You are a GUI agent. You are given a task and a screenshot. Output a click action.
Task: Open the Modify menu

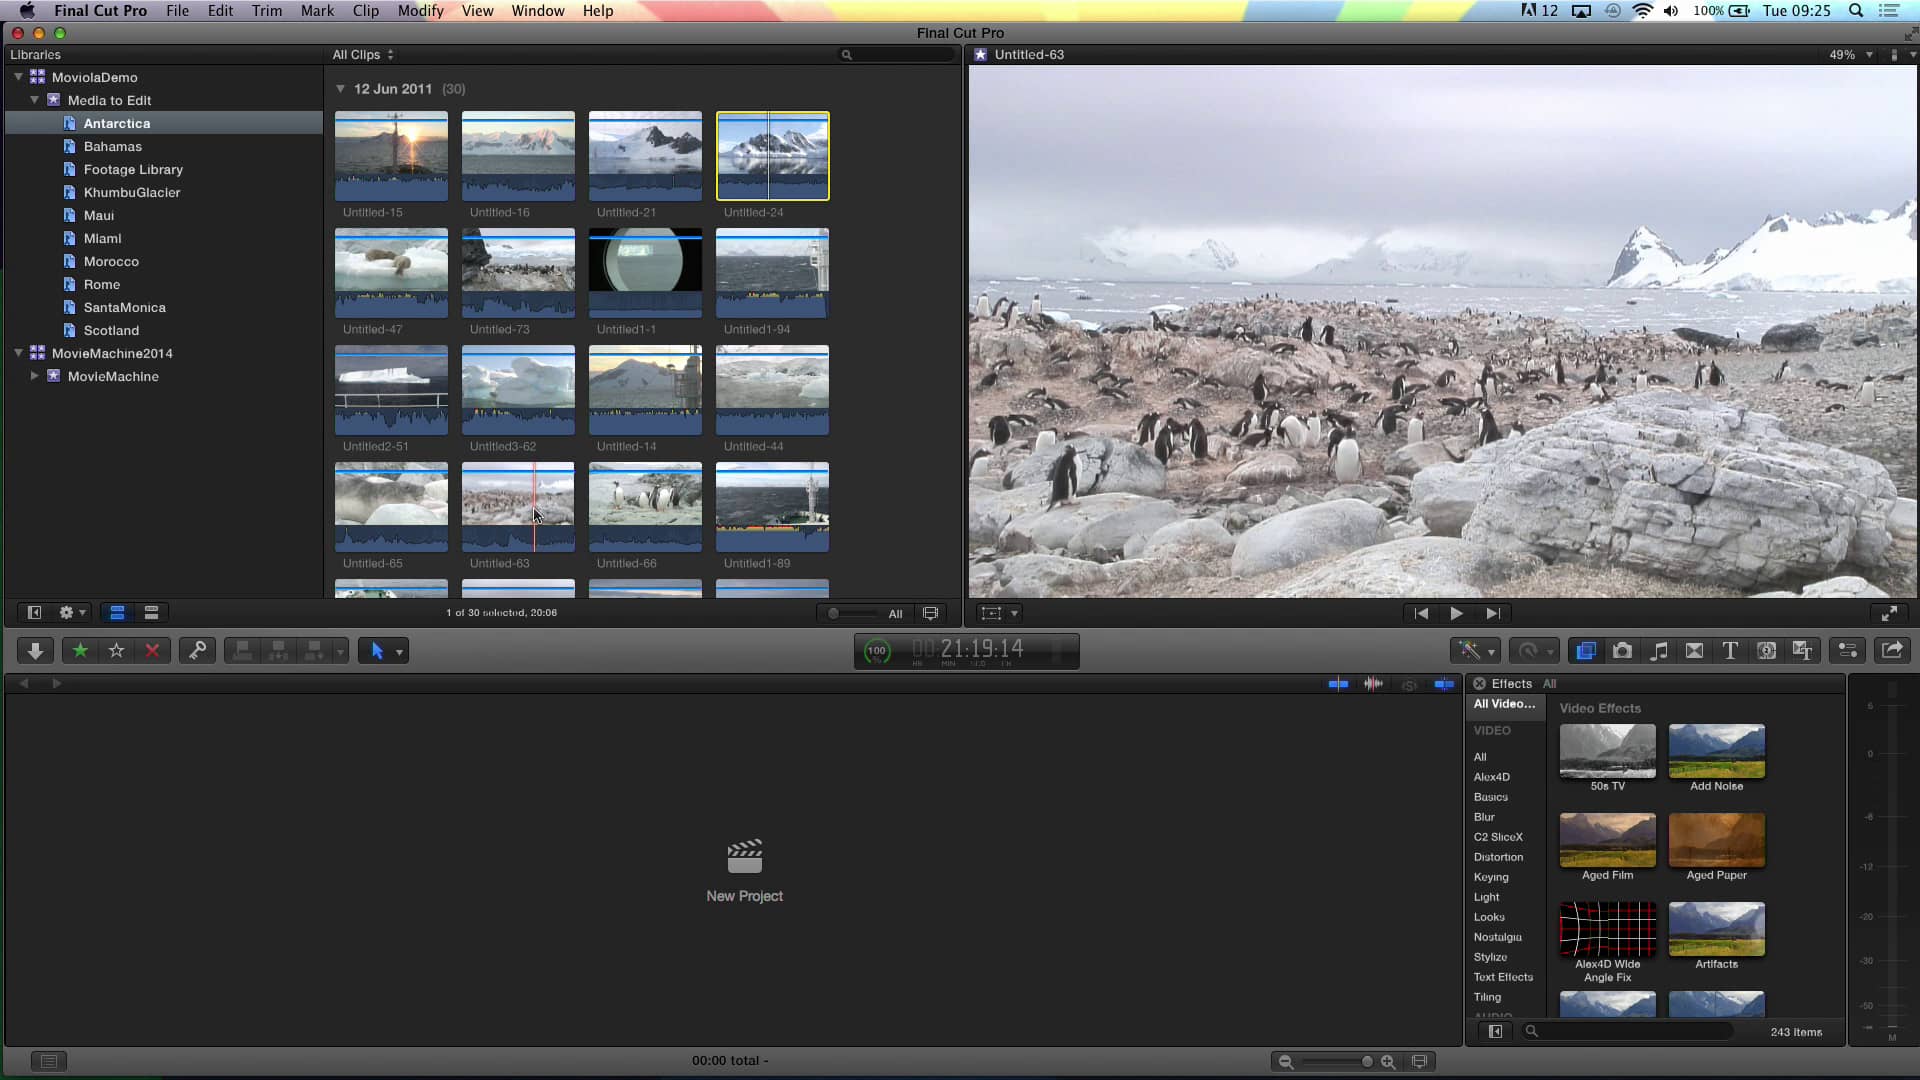coord(419,11)
